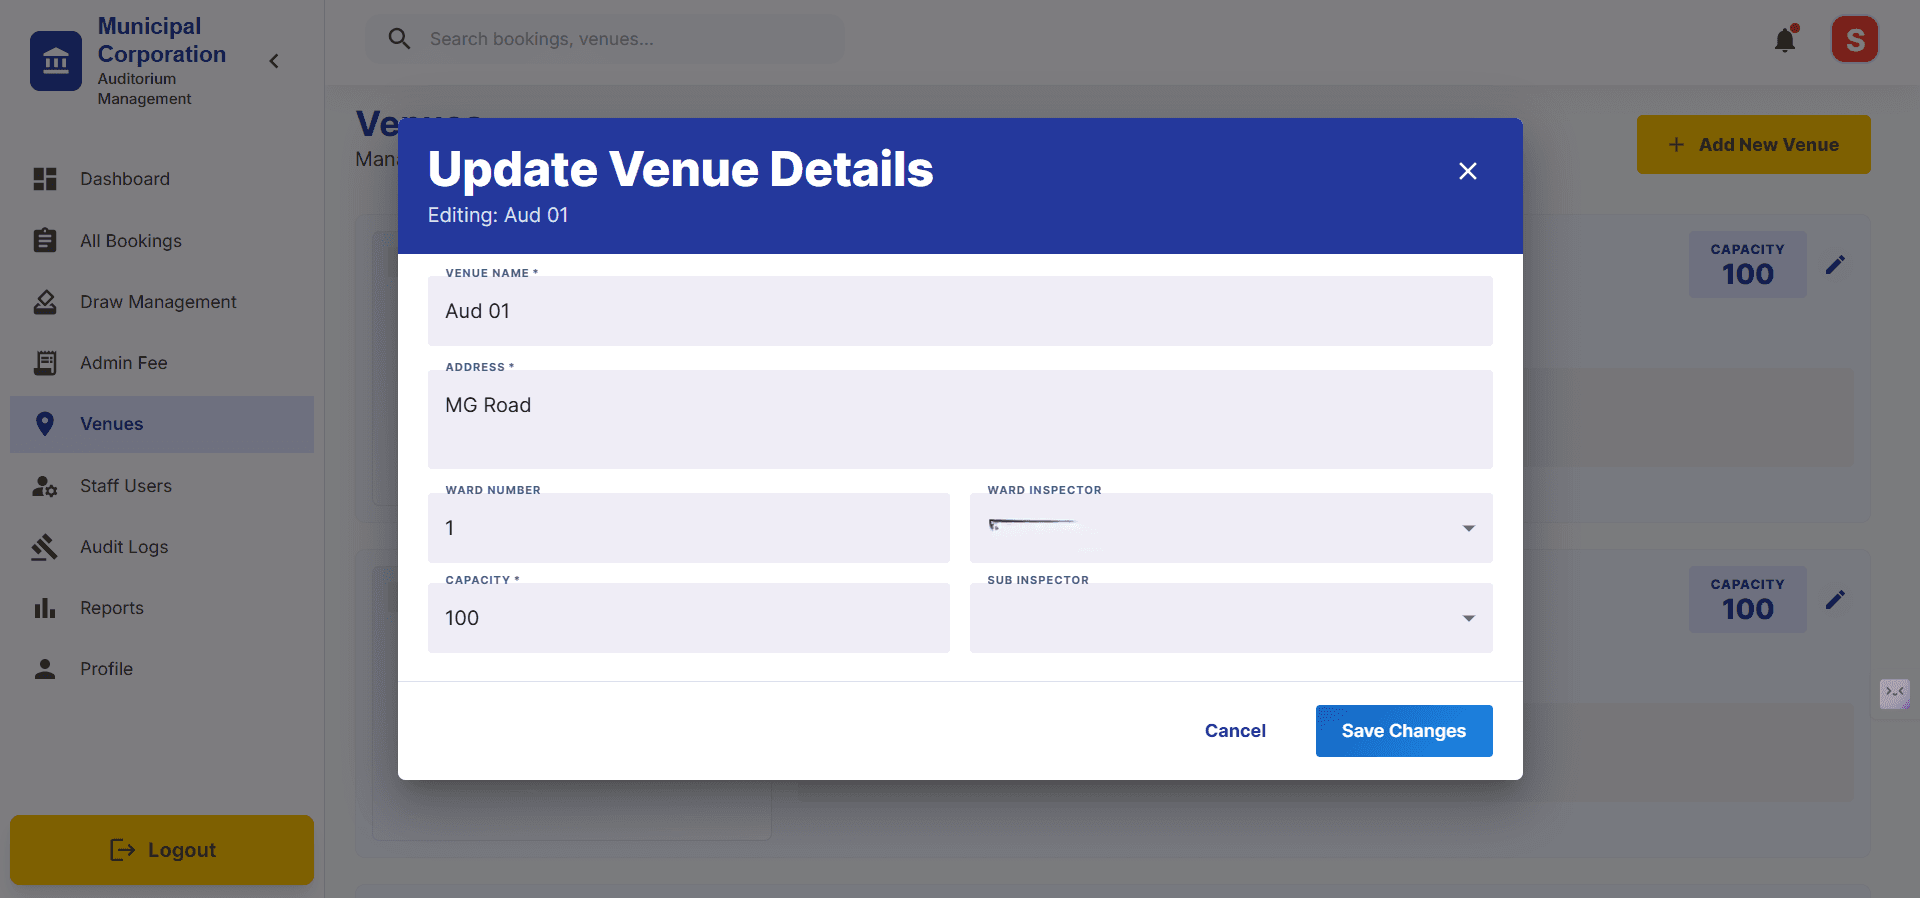
Task: Click the Staff Users icon
Action: (45, 486)
